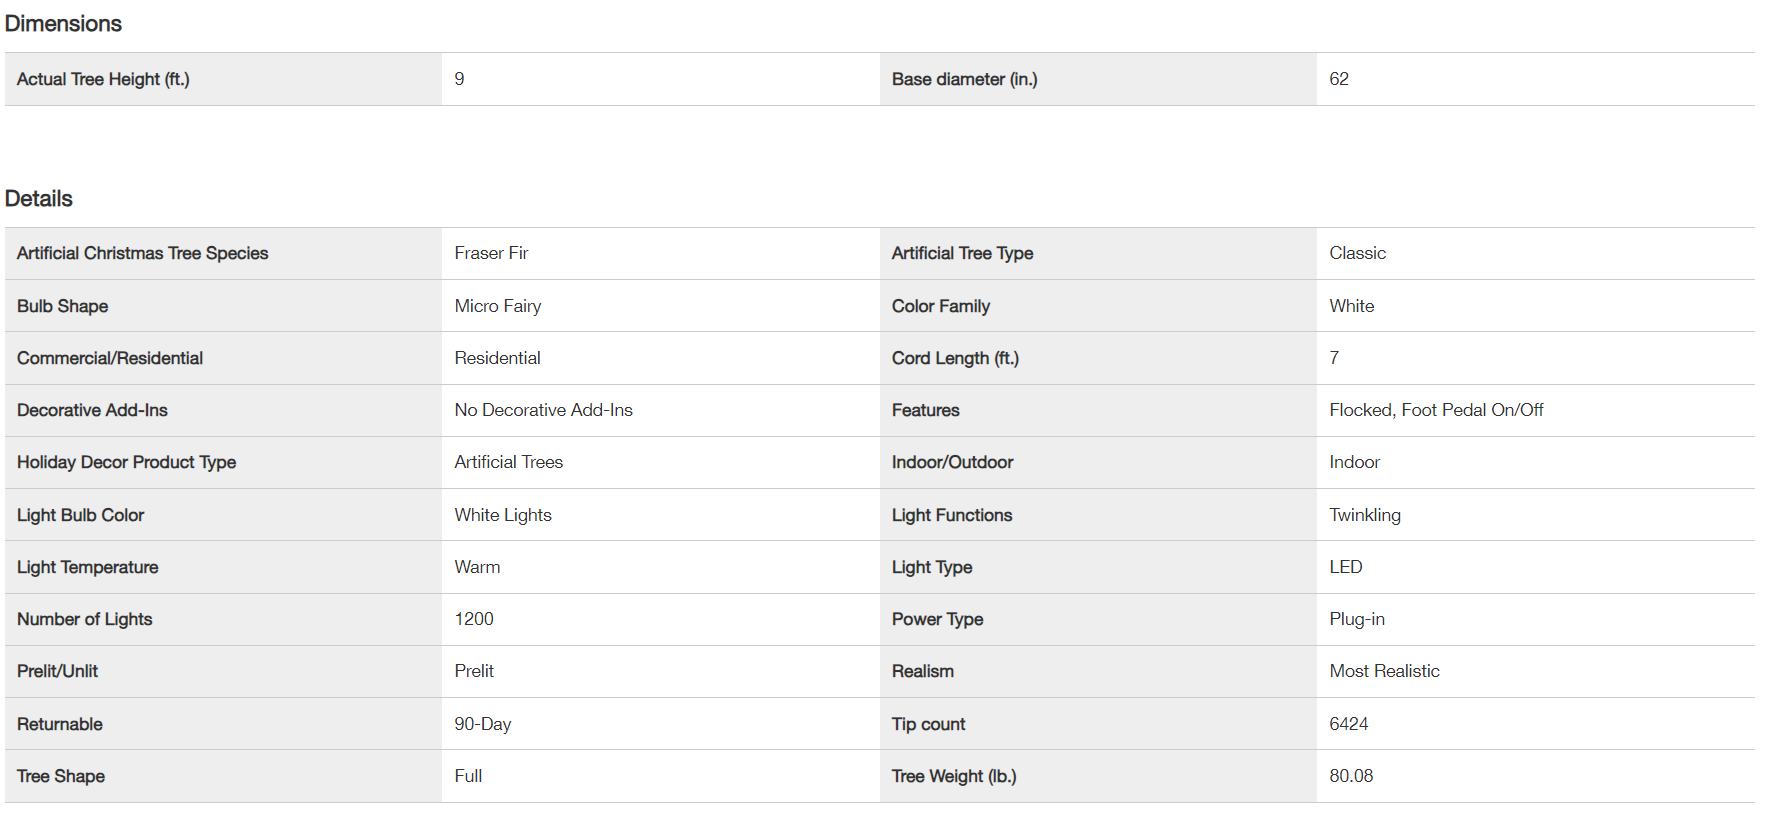Image resolution: width=1777 pixels, height=836 pixels.
Task: Select the Actual Tree Height label
Action: click(103, 79)
